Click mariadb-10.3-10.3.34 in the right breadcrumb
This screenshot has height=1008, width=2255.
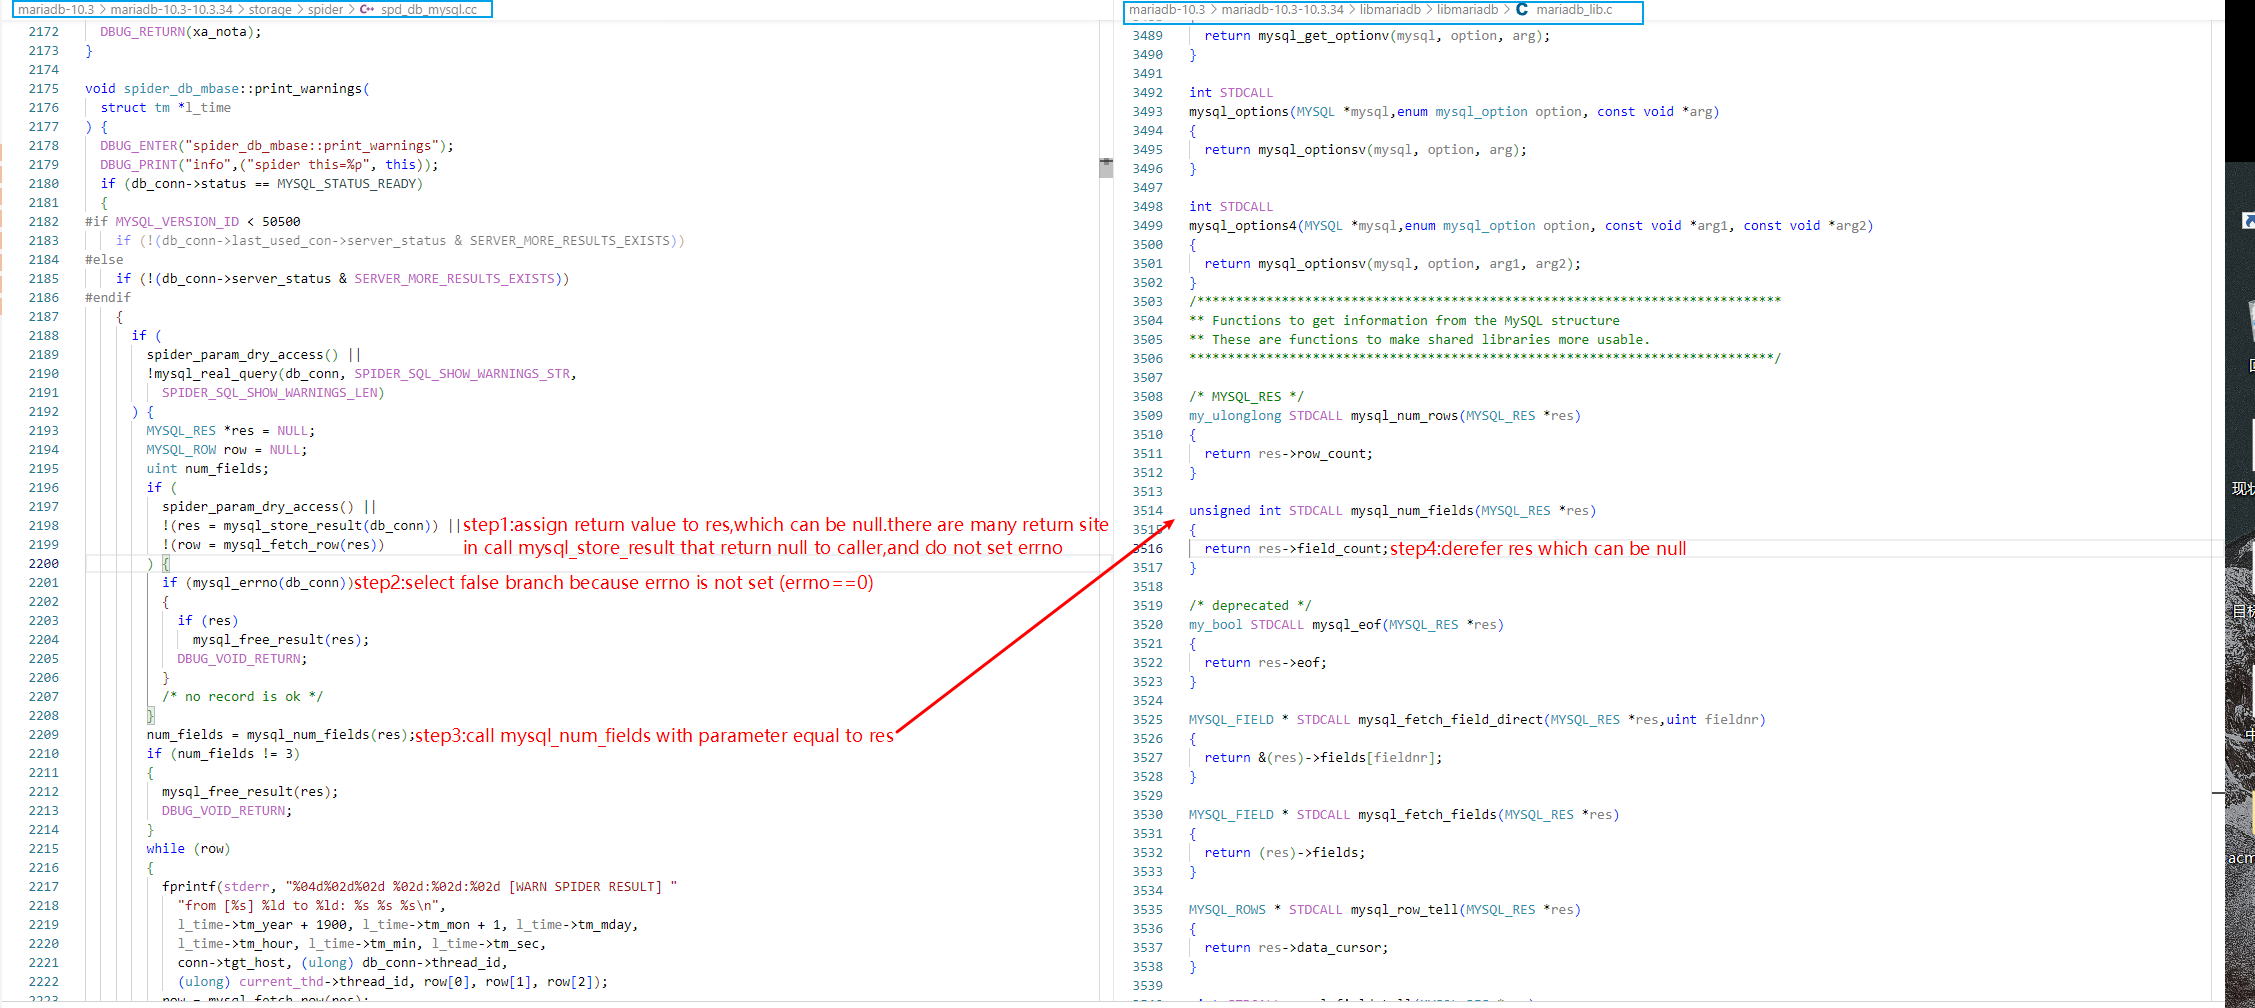(1282, 9)
